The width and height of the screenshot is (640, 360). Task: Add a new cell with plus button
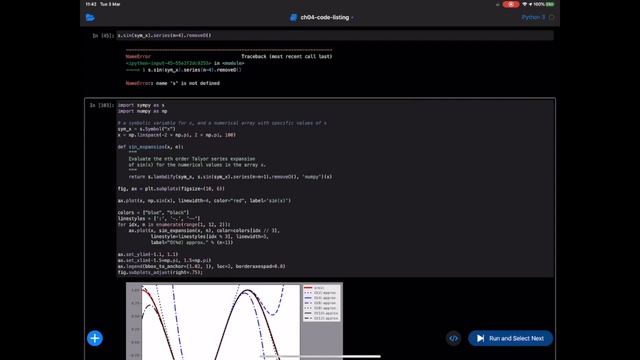point(95,338)
